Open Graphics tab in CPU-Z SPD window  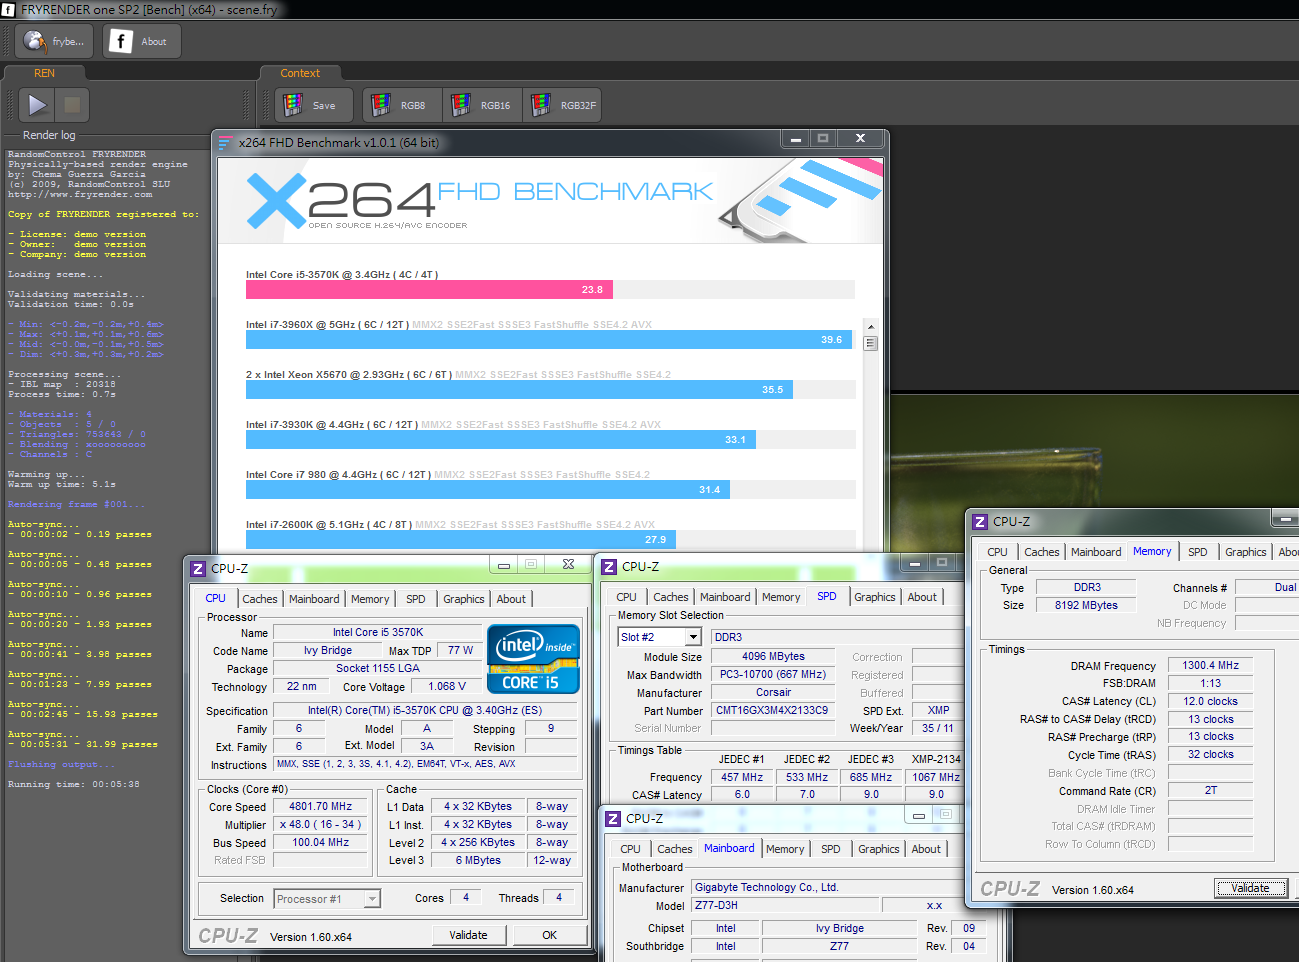point(875,597)
